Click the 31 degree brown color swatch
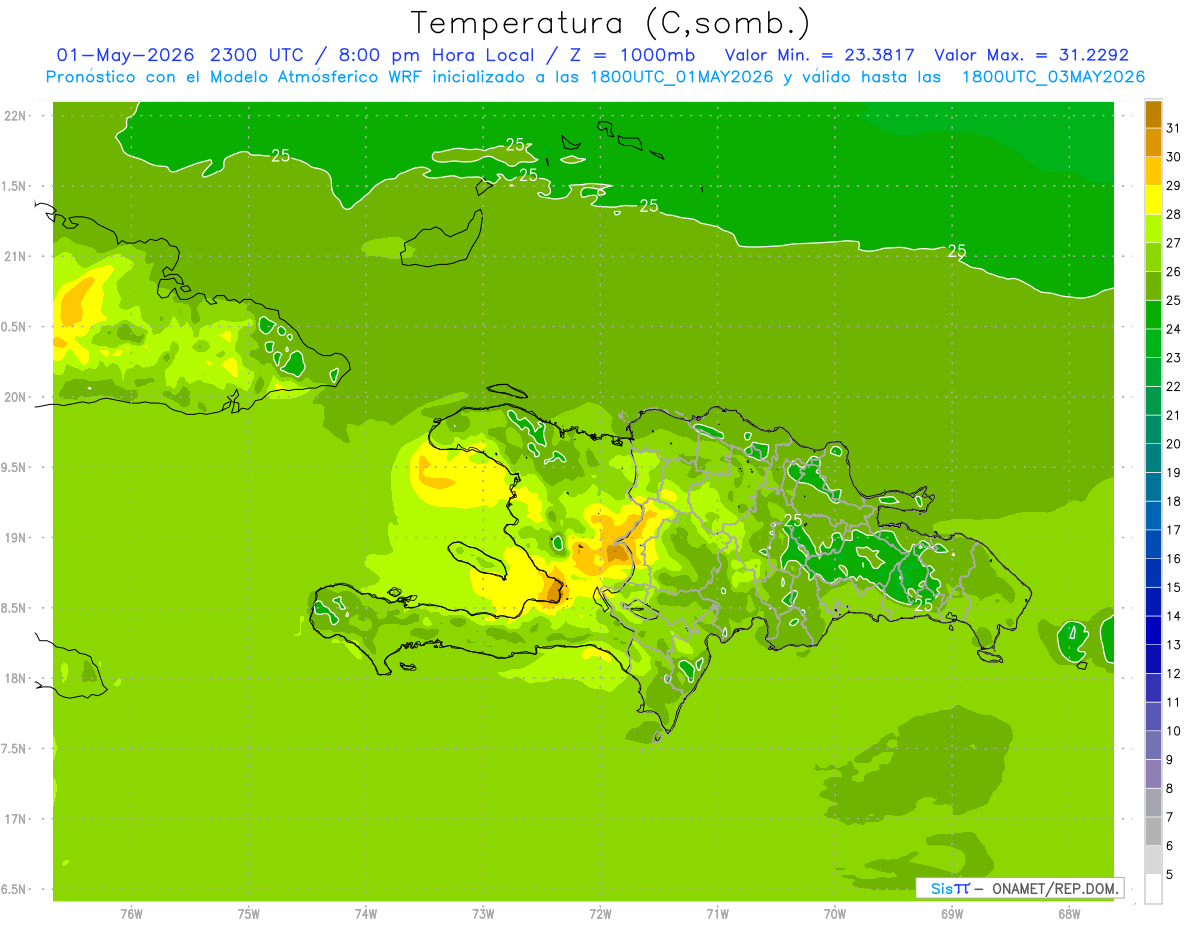Viewport: 1200px width, 927px height. 1153,114
